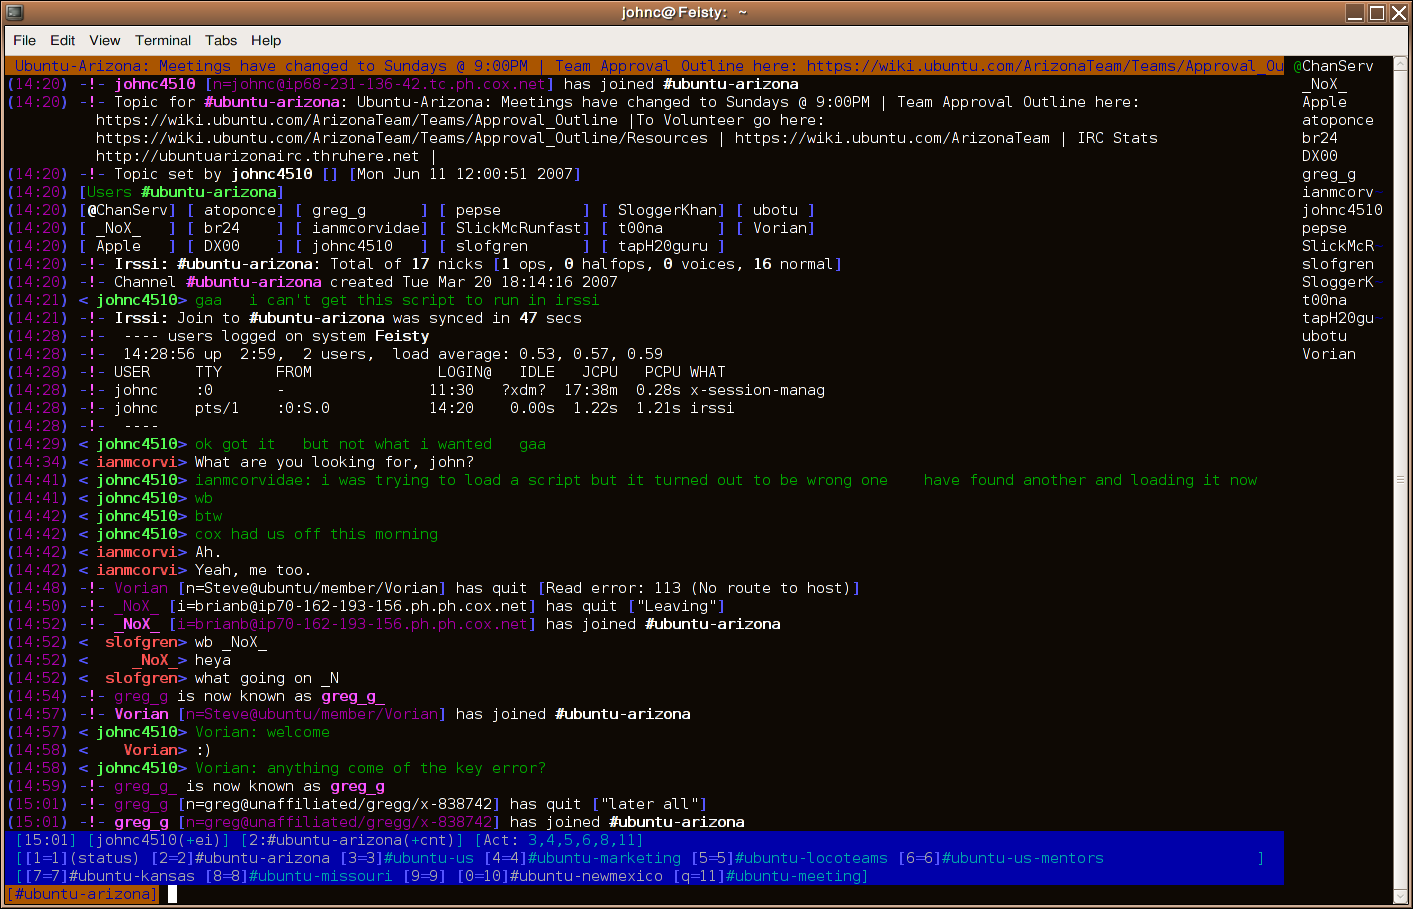1413x909 pixels.
Task: Open the Terminal menu
Action: pyautogui.click(x=163, y=40)
